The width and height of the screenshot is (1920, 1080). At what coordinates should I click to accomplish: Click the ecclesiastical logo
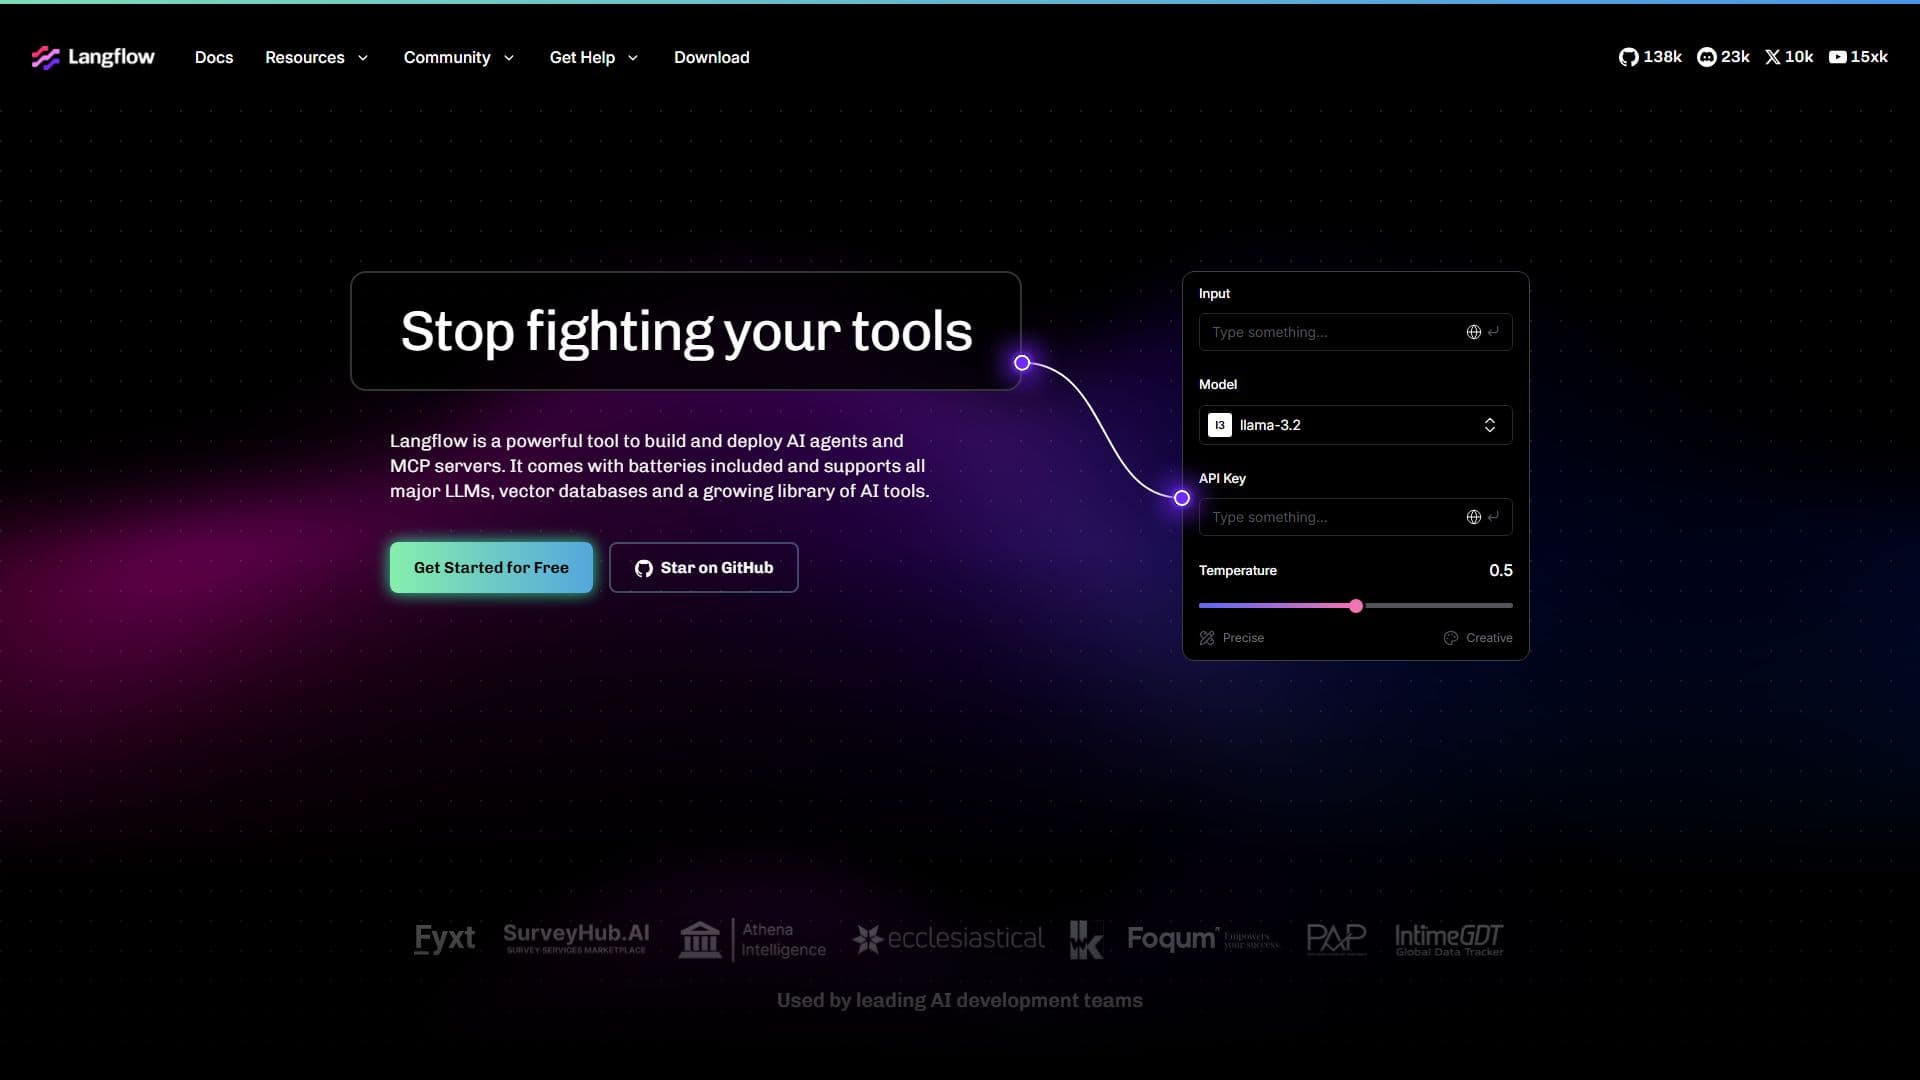tap(947, 938)
